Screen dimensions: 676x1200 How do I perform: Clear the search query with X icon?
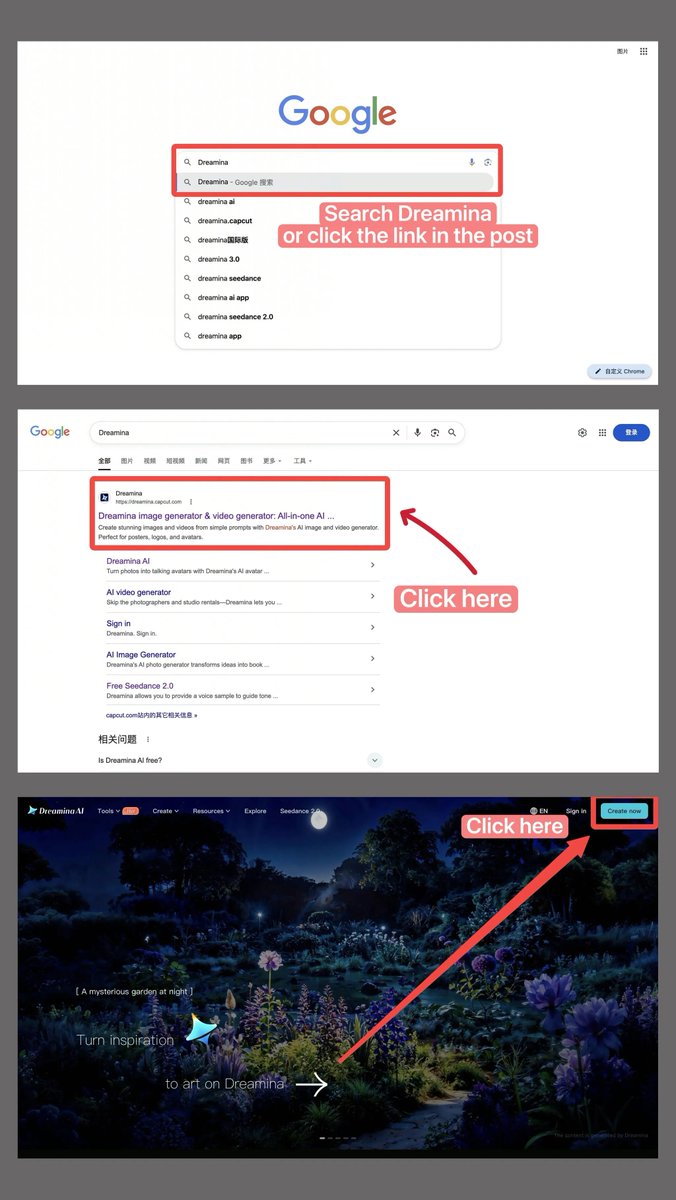click(x=396, y=433)
